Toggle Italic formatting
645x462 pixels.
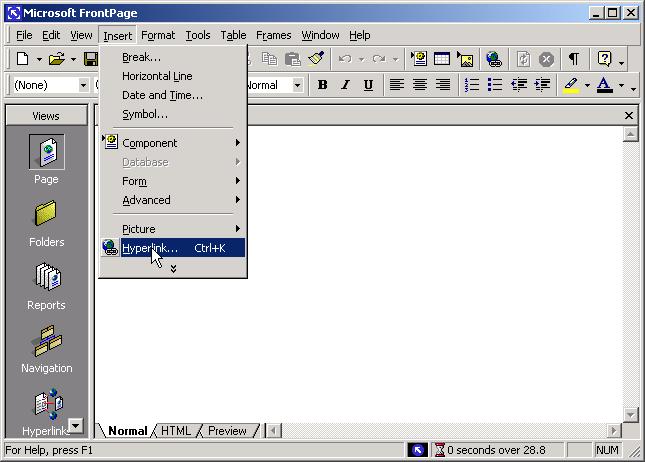click(346, 85)
